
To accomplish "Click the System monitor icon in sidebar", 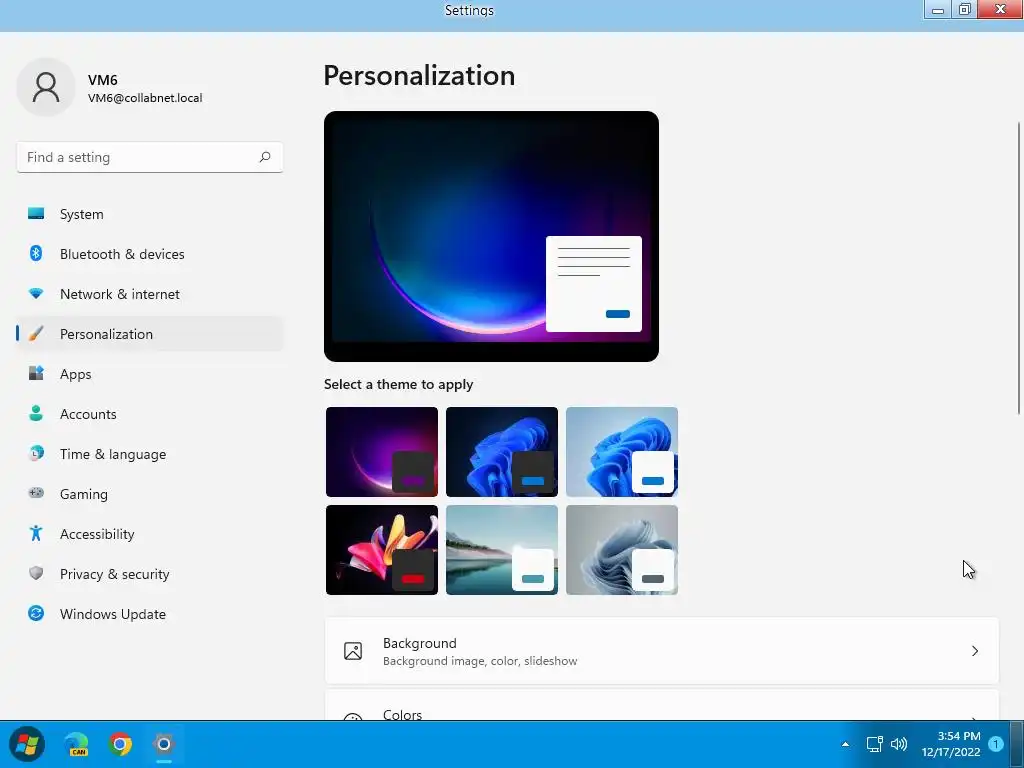I will tap(36, 214).
